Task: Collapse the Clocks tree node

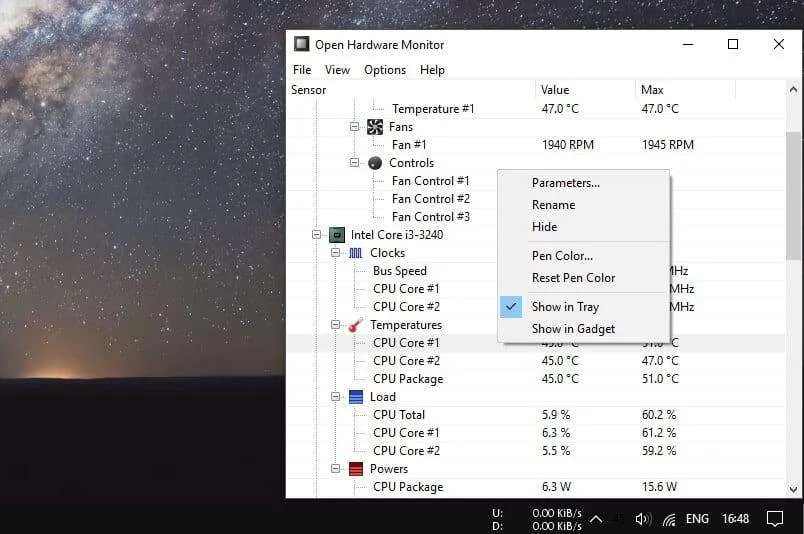Action: tap(335, 253)
